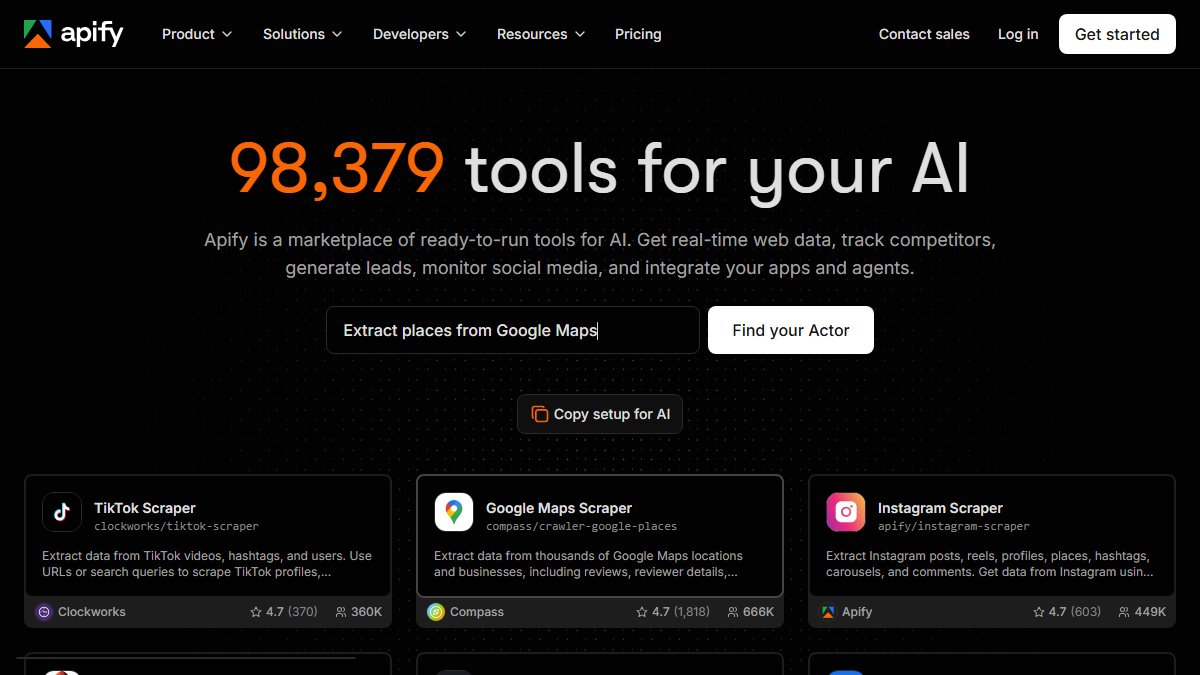Open the Instagram Scraper title link
This screenshot has width=1200, height=675.
click(x=940, y=508)
